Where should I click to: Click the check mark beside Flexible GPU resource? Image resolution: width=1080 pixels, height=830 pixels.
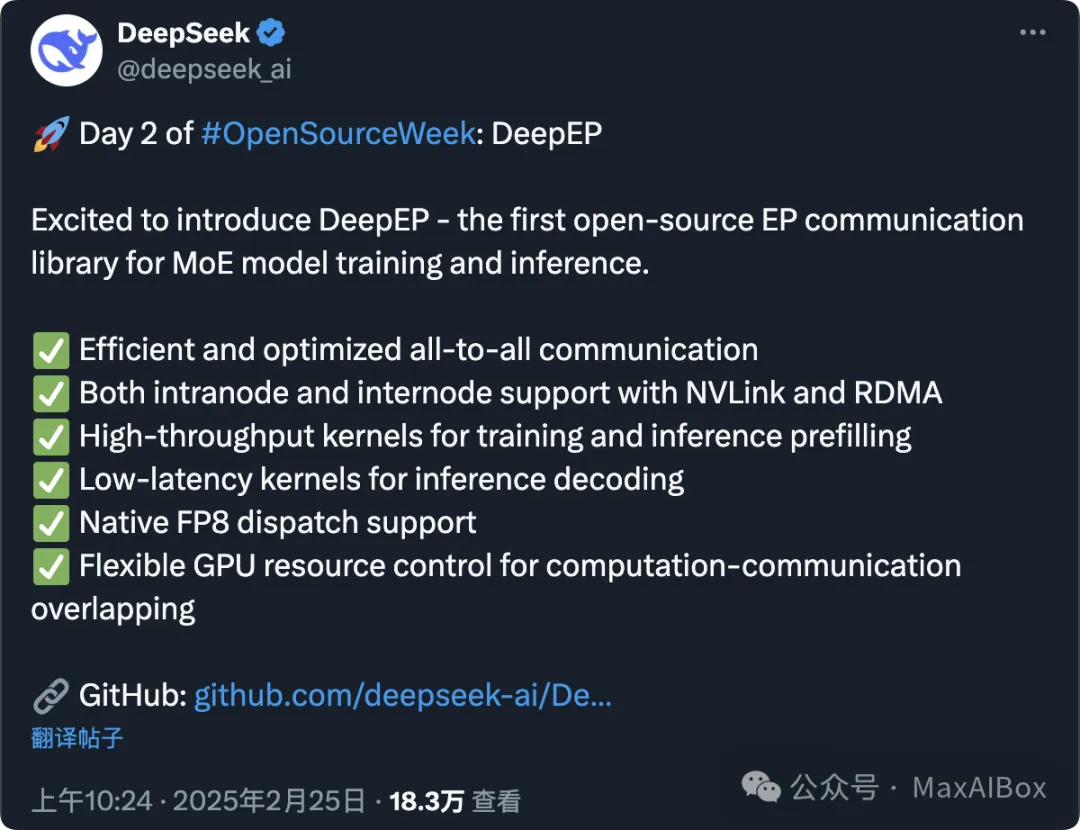[50, 565]
